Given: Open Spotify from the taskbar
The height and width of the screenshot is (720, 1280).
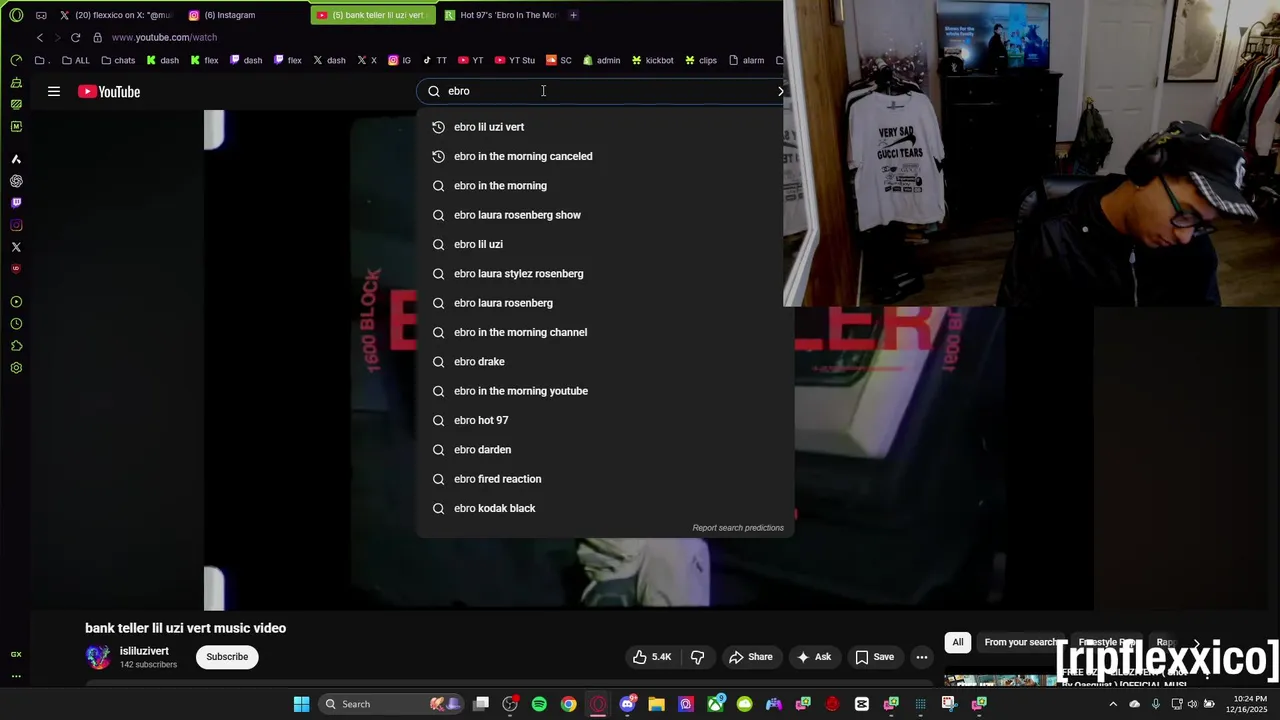Looking at the screenshot, I should point(539,704).
